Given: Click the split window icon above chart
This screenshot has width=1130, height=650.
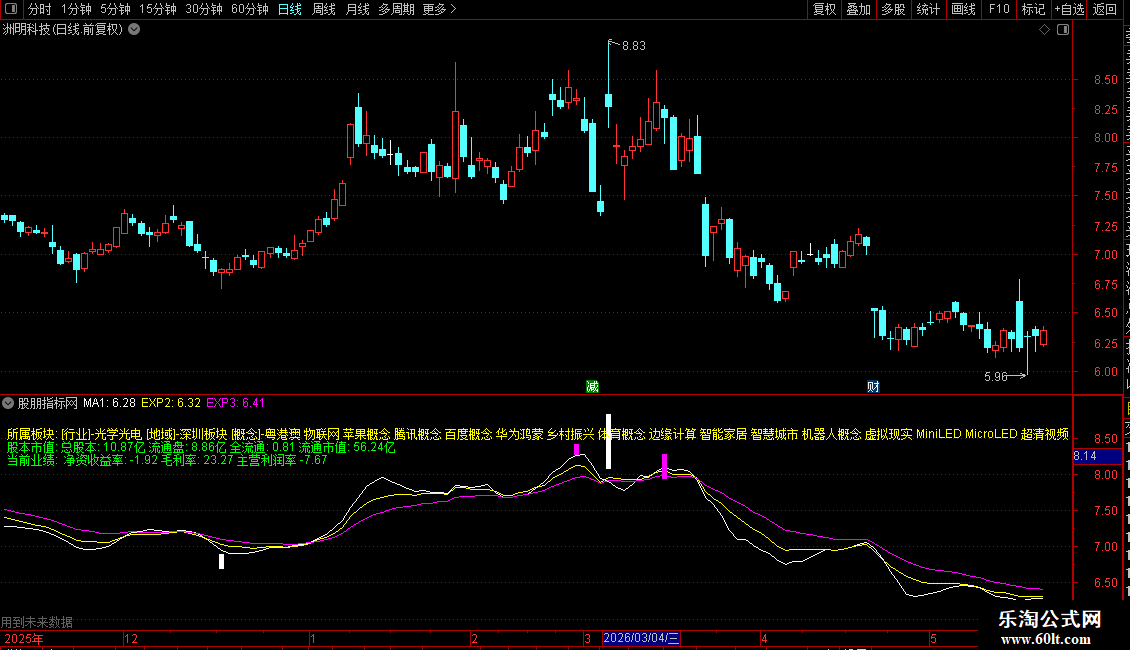Looking at the screenshot, I should click(x=1063, y=30).
